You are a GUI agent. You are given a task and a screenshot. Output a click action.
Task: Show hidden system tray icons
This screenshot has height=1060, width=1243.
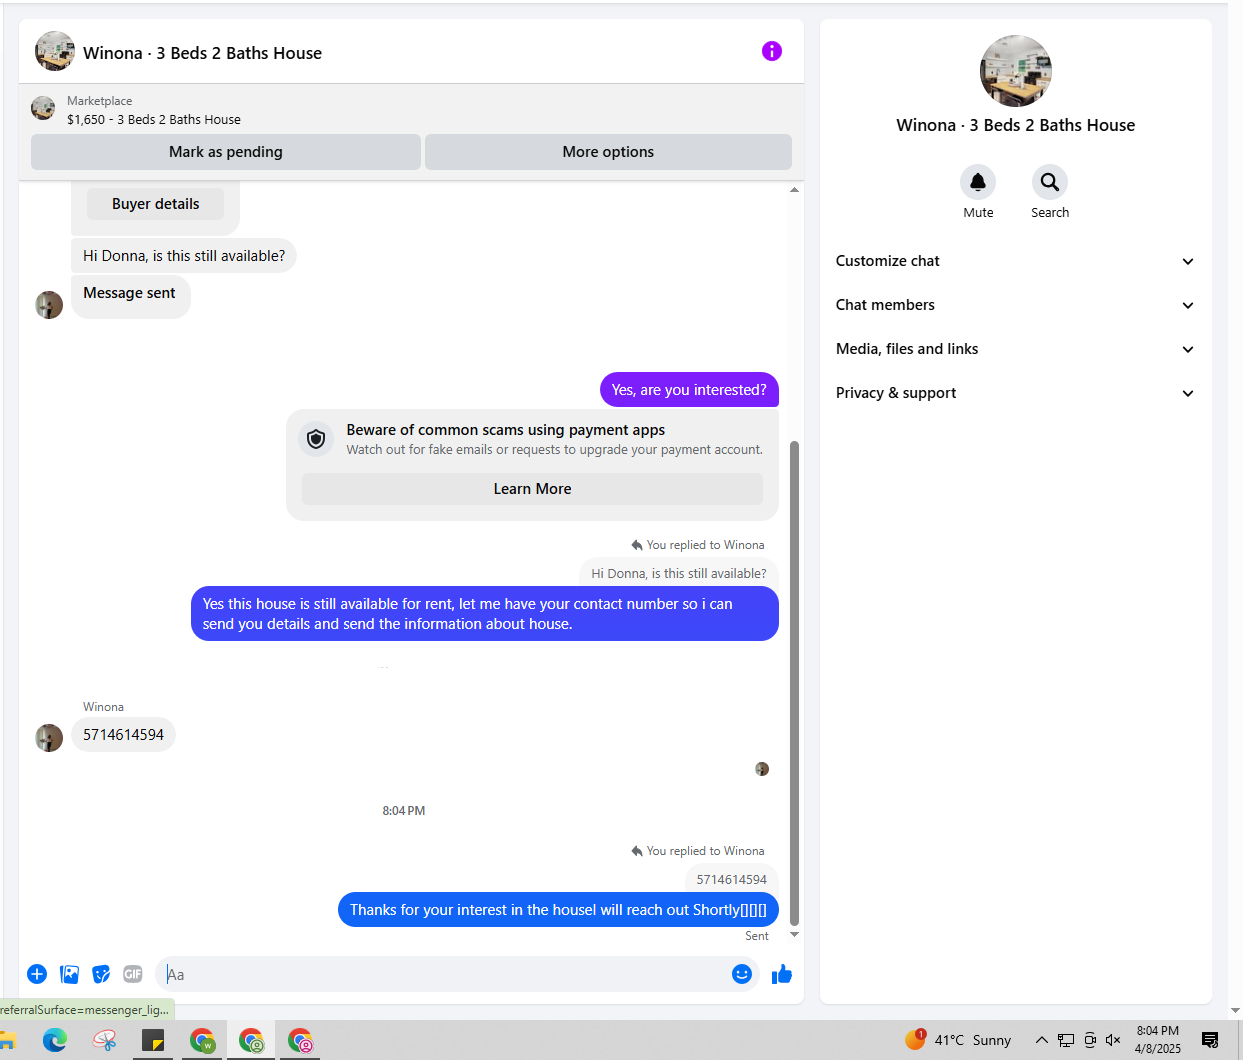coord(1041,1040)
